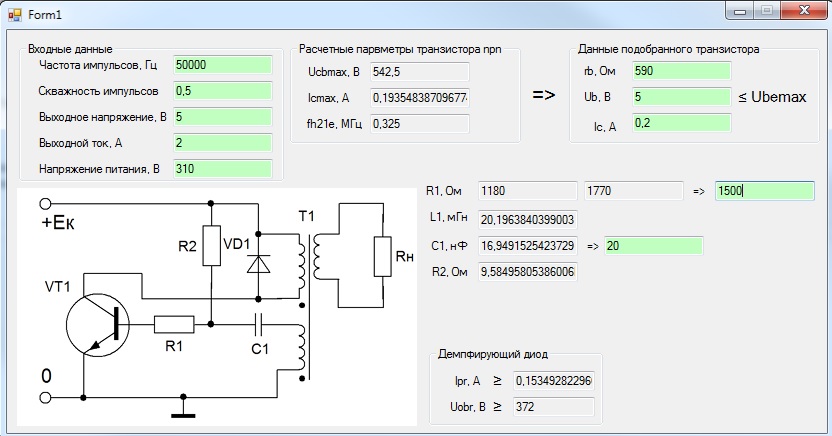
Task: Click the Form1 application icon in title bar
Action: (x=14, y=14)
